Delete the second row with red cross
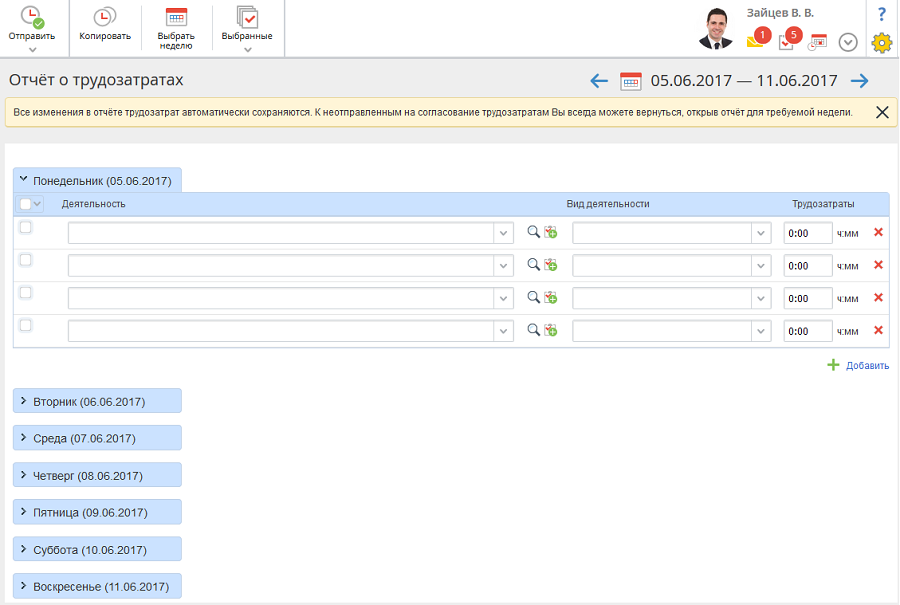Screen dimensions: 900x605 878,265
